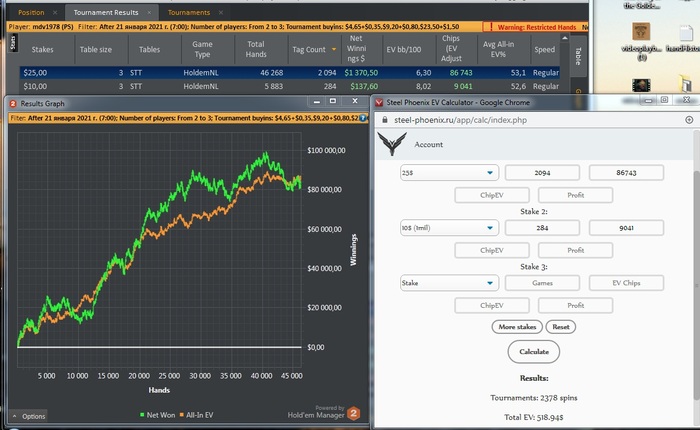Click the site lock icon in address bar

[385, 120]
